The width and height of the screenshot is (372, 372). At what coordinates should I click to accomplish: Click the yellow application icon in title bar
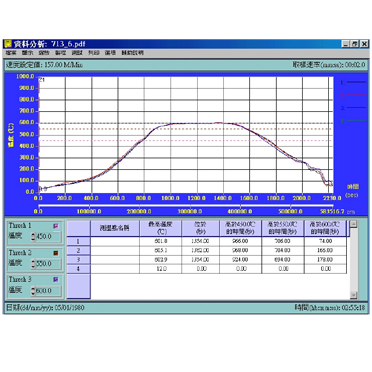tap(8, 44)
